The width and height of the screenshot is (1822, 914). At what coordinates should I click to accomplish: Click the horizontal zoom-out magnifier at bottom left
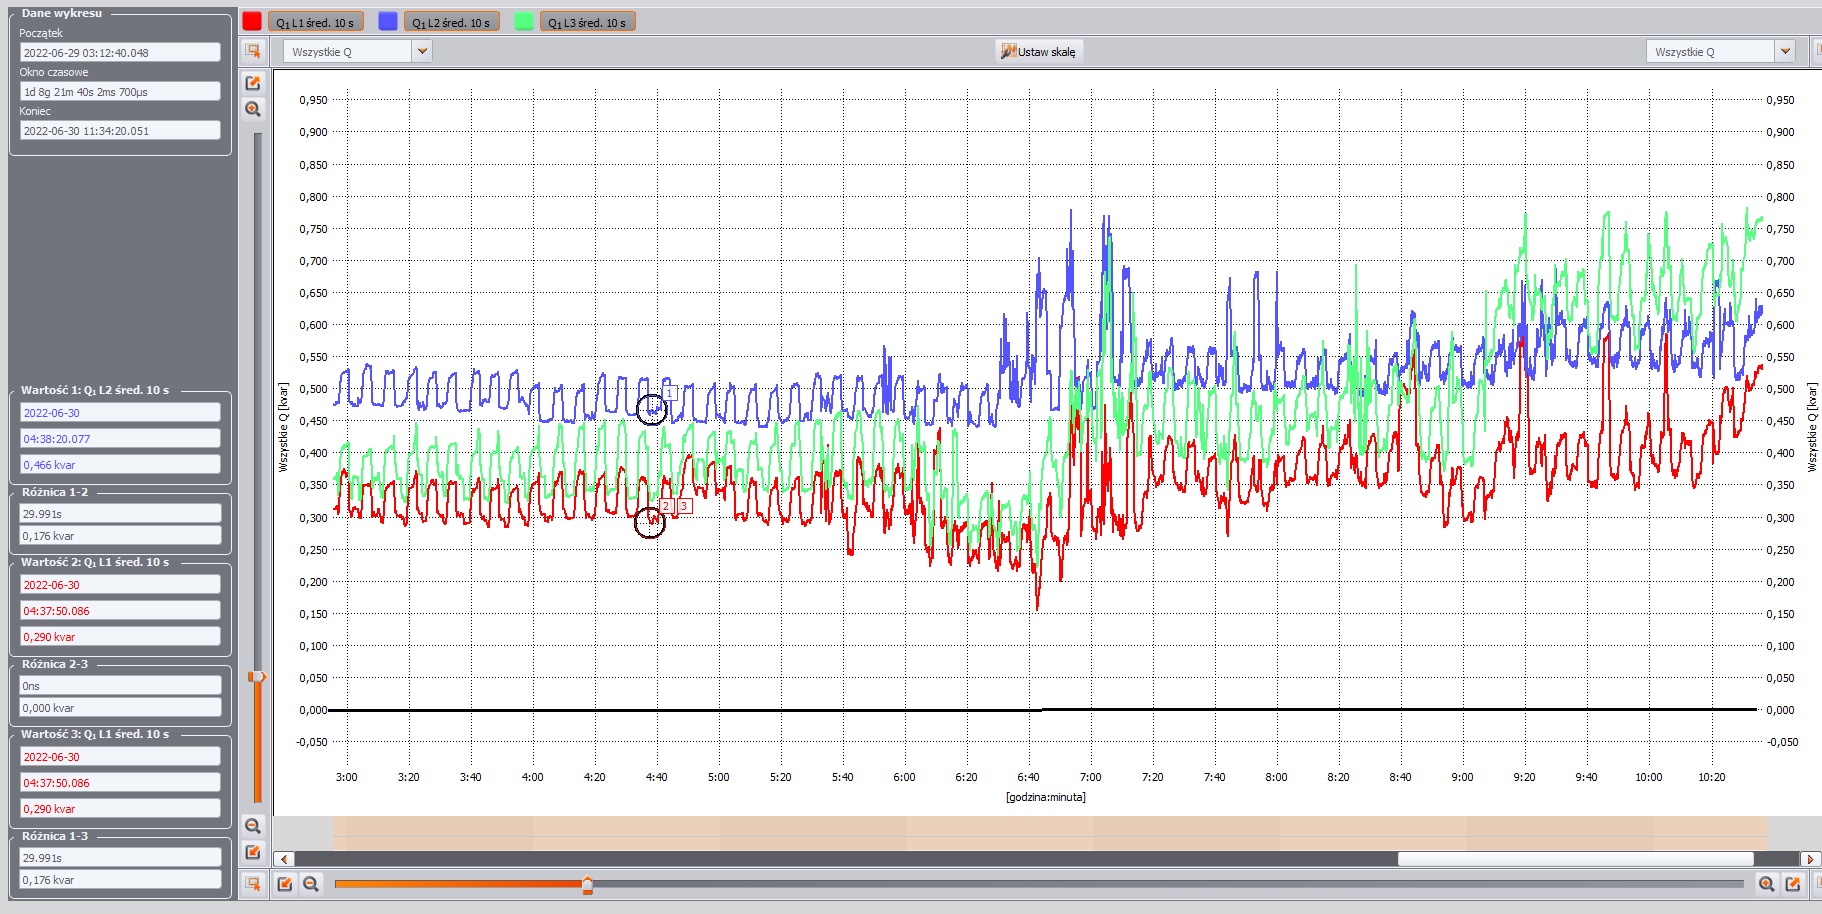(311, 884)
